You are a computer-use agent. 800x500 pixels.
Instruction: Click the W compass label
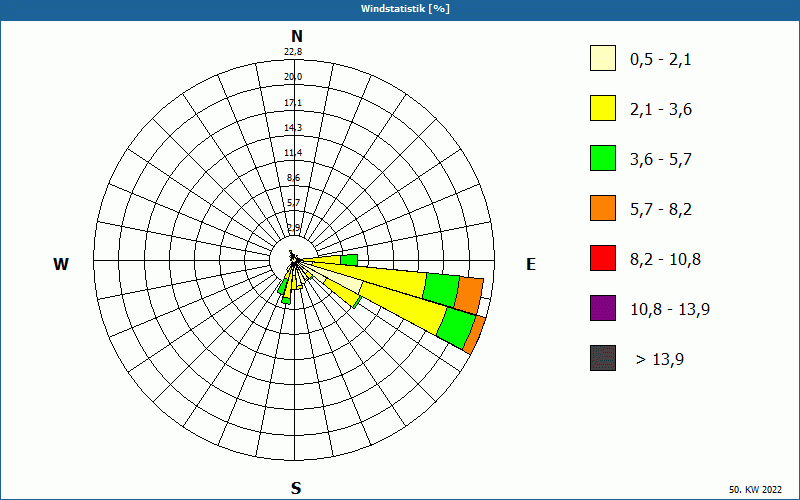(61, 264)
